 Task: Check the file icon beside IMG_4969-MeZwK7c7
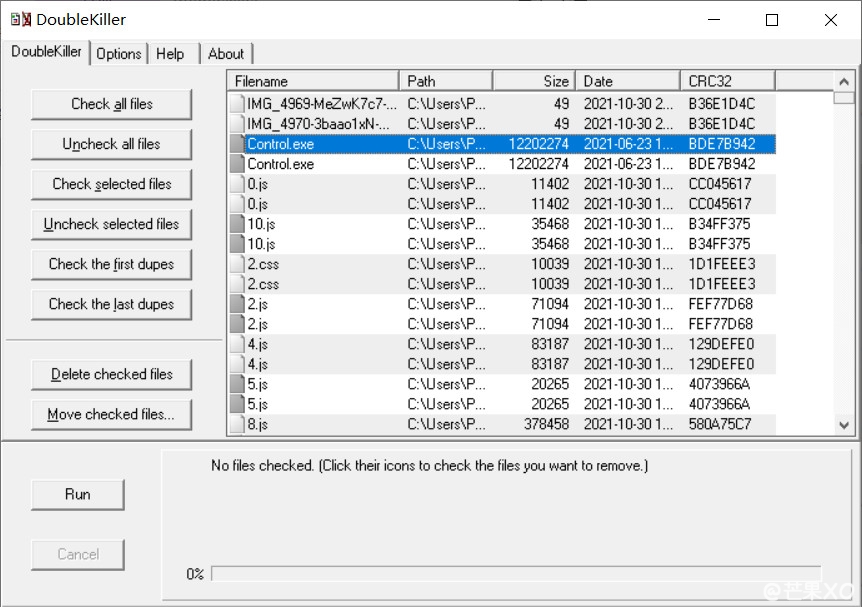pyautogui.click(x=237, y=104)
